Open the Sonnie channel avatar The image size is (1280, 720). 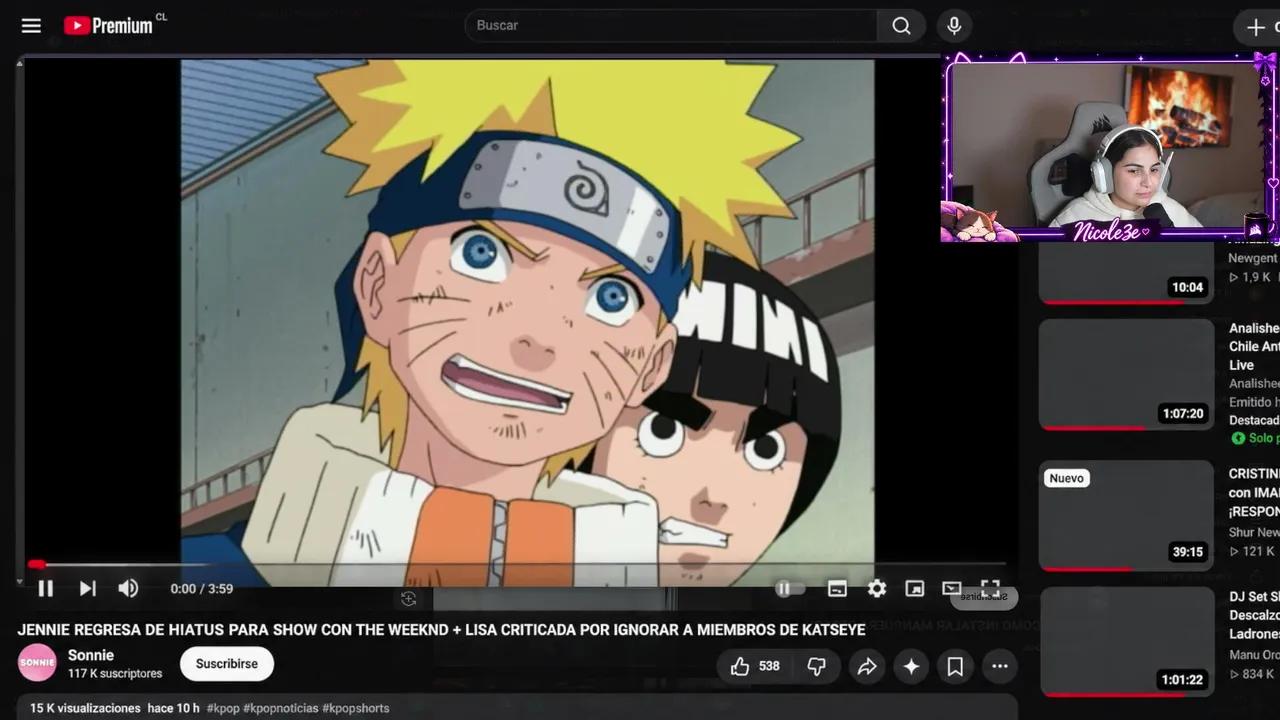38,663
